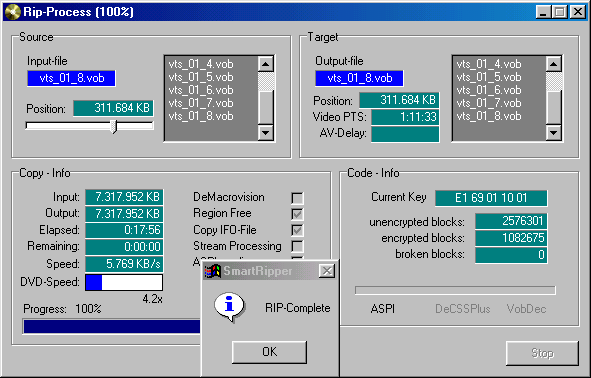Click the empty AV-Delay field

click(x=405, y=134)
